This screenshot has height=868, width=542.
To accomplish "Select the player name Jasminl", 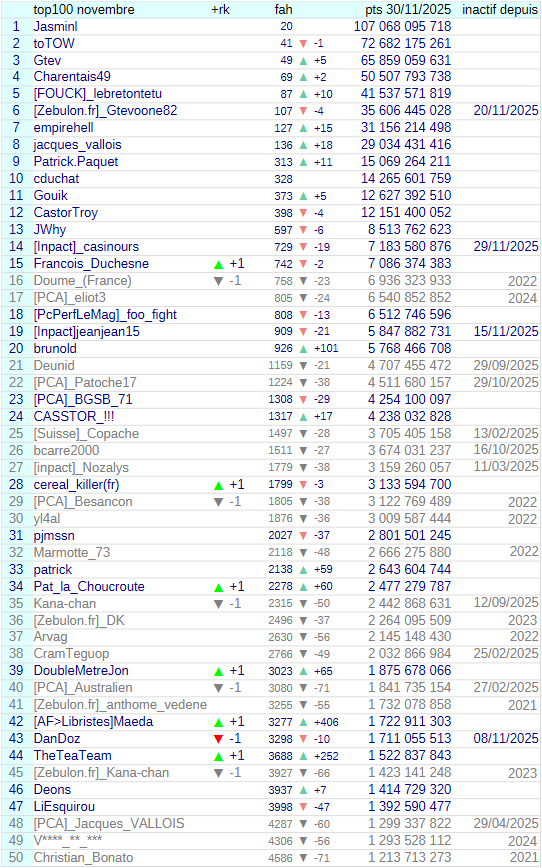I will click(55, 27).
